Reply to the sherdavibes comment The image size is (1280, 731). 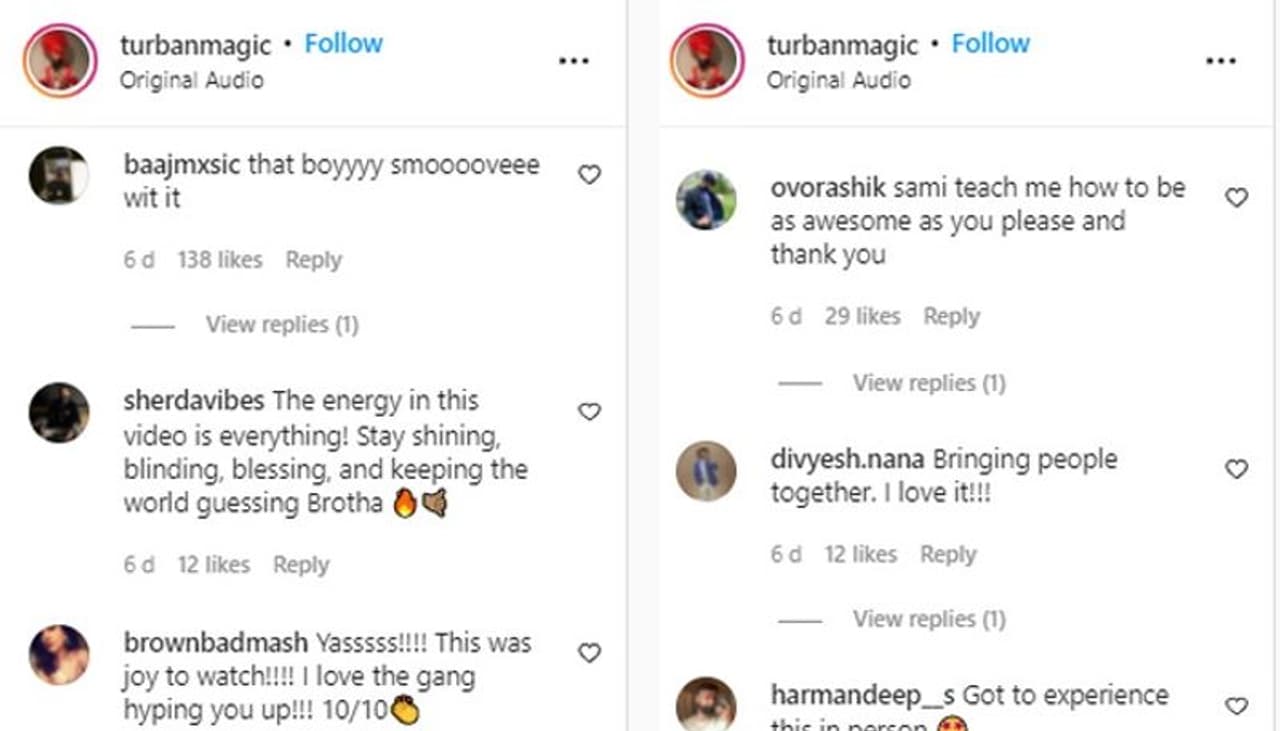[x=301, y=565]
